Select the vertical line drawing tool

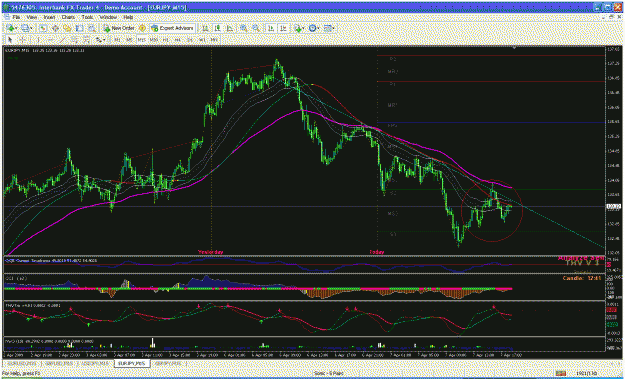pyautogui.click(x=38, y=40)
